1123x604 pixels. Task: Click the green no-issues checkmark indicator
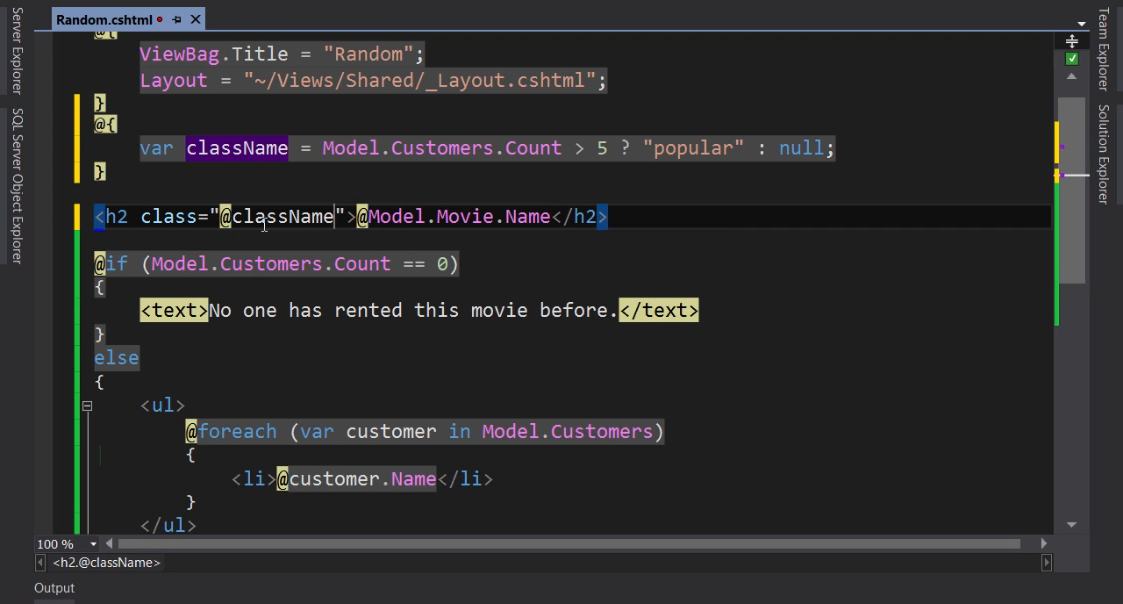coord(1072,59)
